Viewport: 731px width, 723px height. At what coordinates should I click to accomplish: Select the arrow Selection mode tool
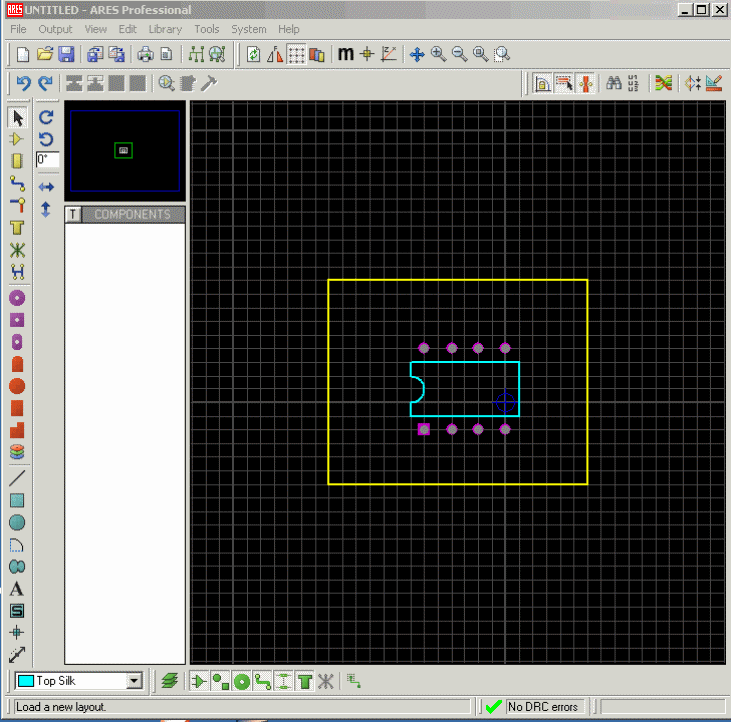coord(17,118)
